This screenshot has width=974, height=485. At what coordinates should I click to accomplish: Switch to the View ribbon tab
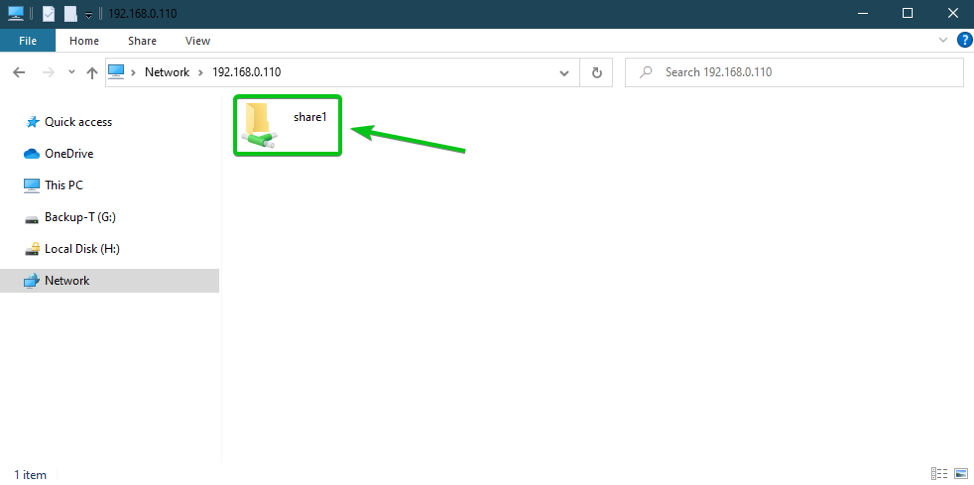coord(198,41)
